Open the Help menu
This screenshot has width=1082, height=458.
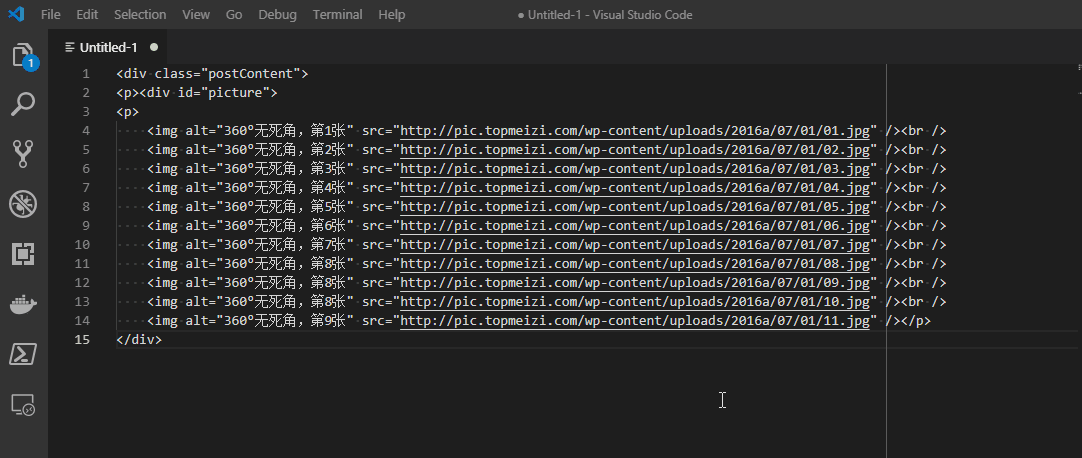point(392,15)
